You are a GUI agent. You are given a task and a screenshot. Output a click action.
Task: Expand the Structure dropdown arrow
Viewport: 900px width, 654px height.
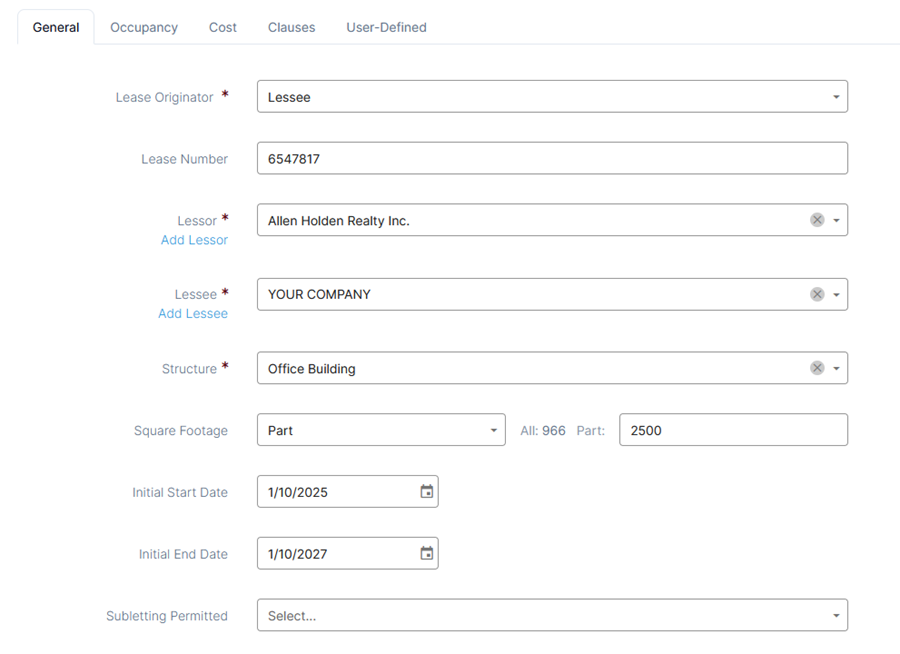click(836, 369)
